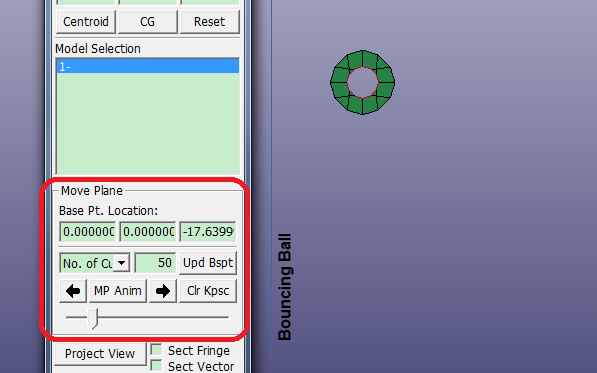The image size is (597, 373).
Task: Click the Reset button
Action: [209, 22]
